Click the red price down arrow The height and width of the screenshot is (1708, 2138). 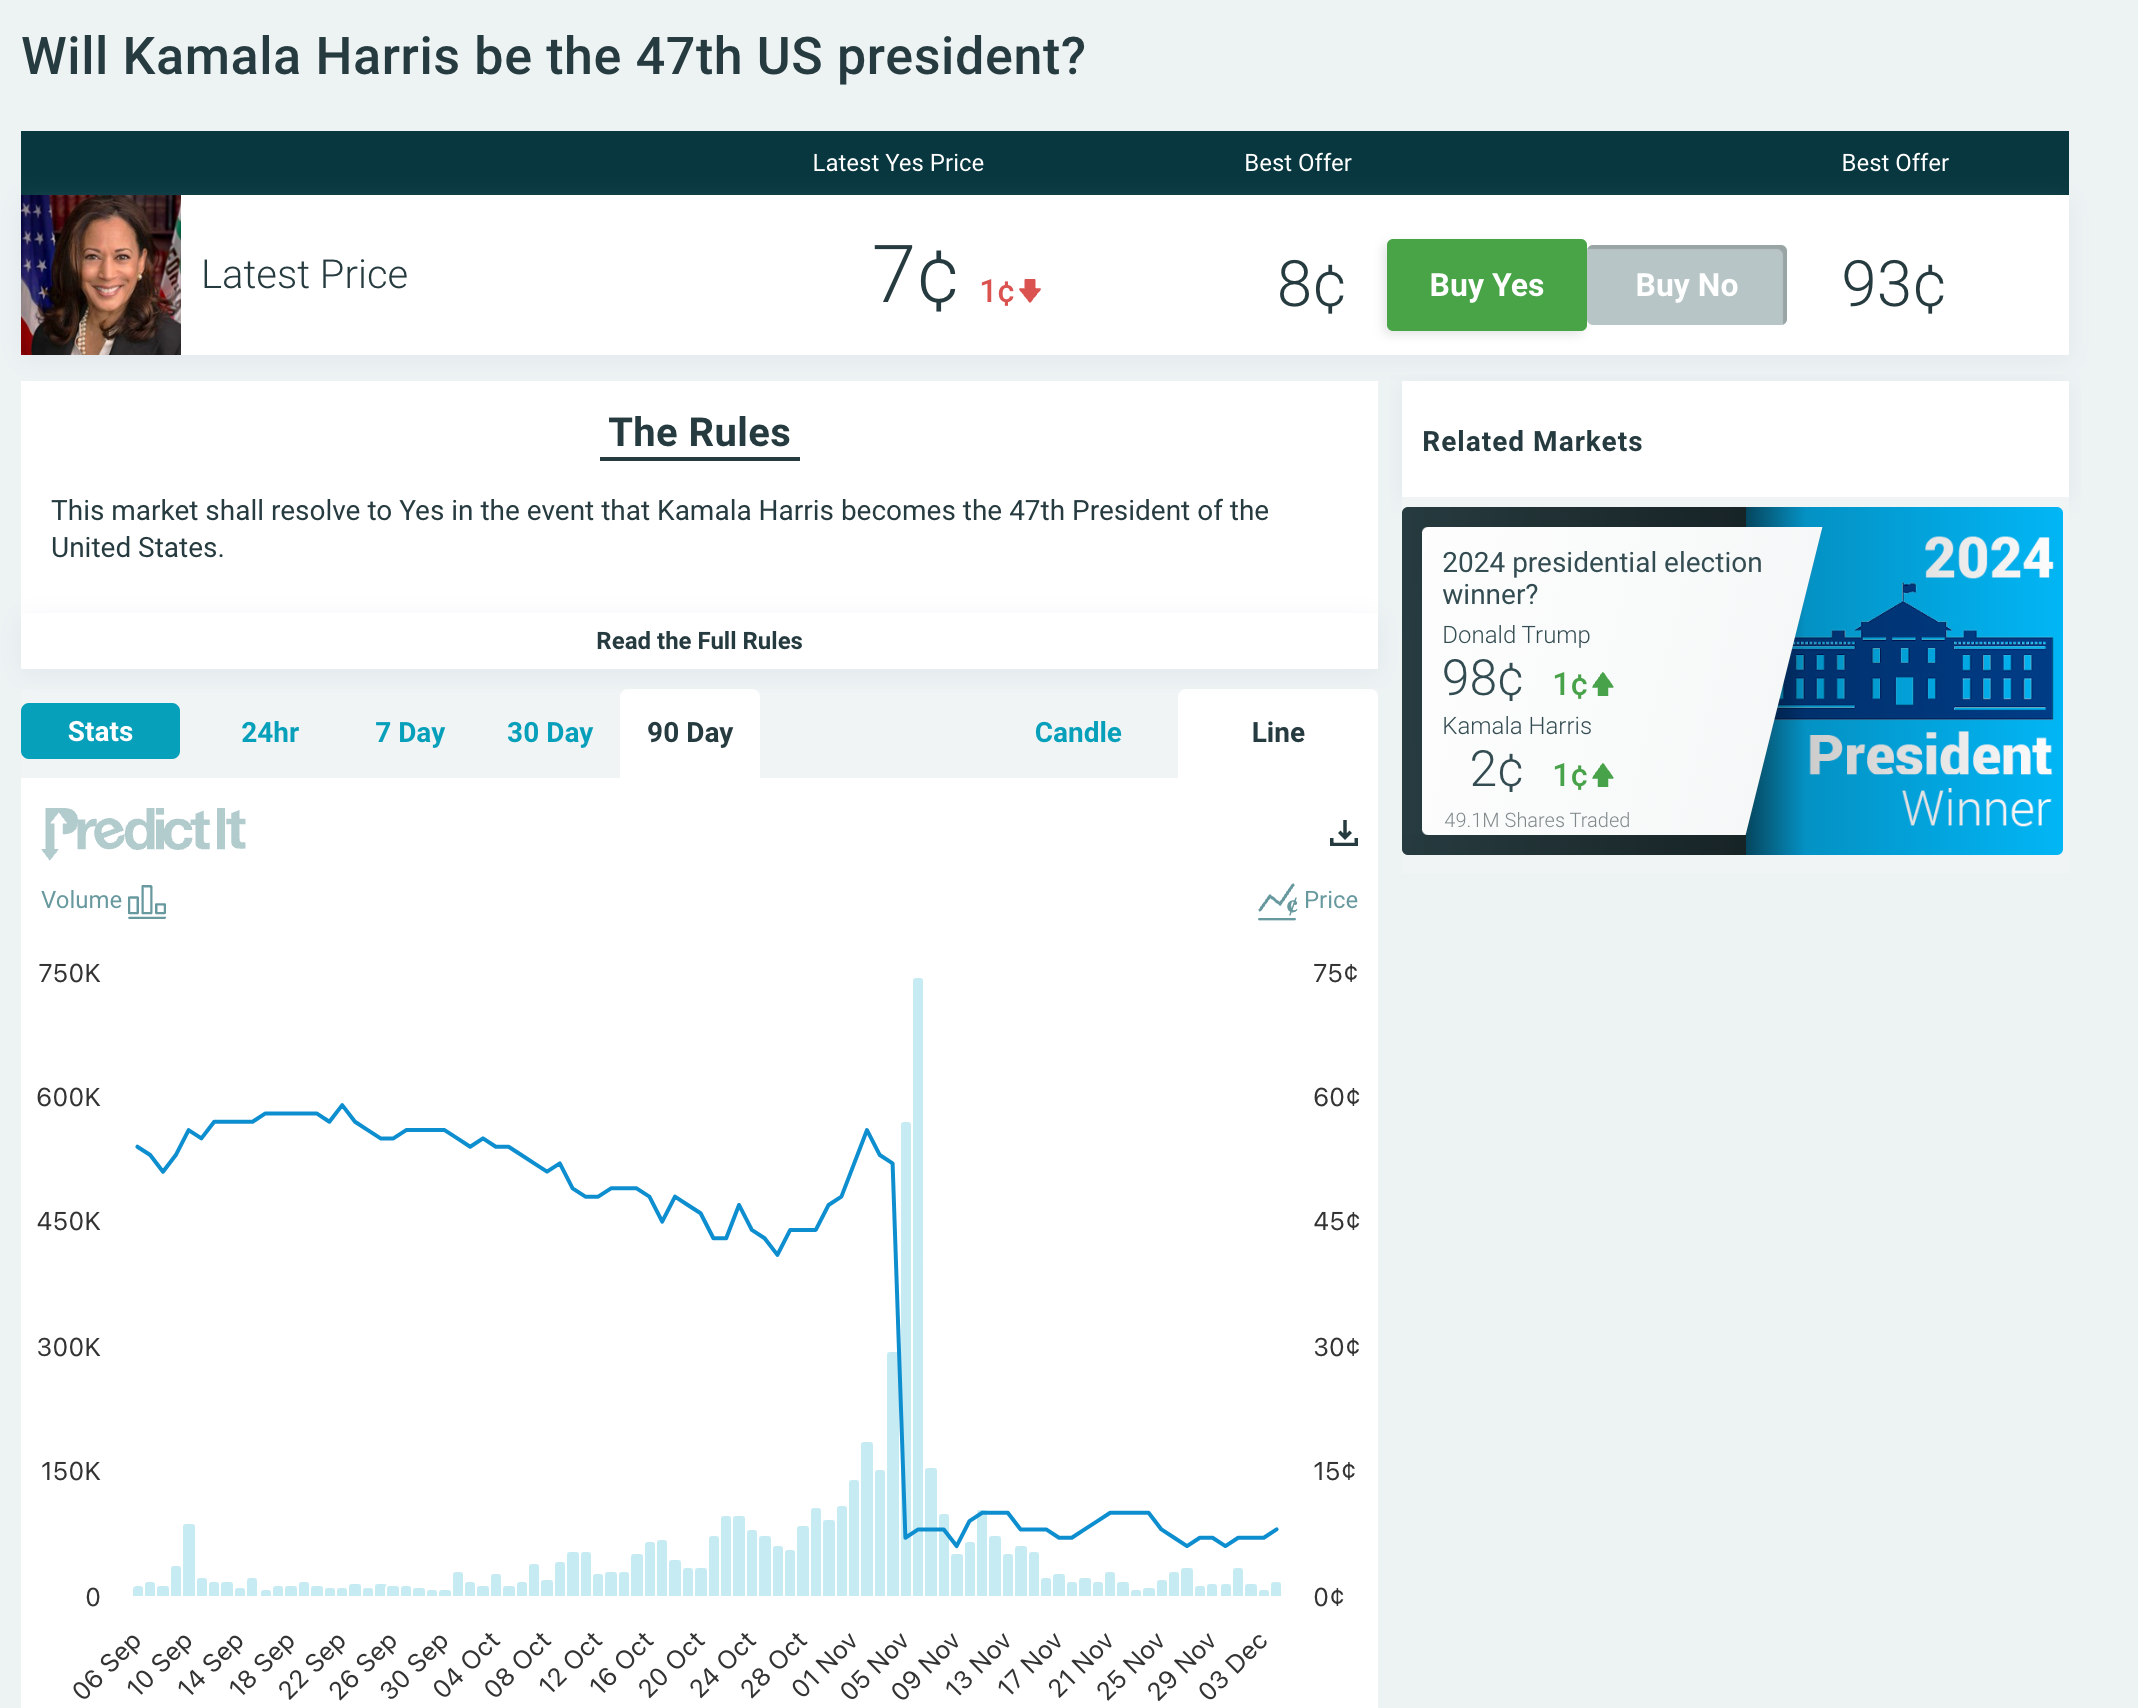1030,291
